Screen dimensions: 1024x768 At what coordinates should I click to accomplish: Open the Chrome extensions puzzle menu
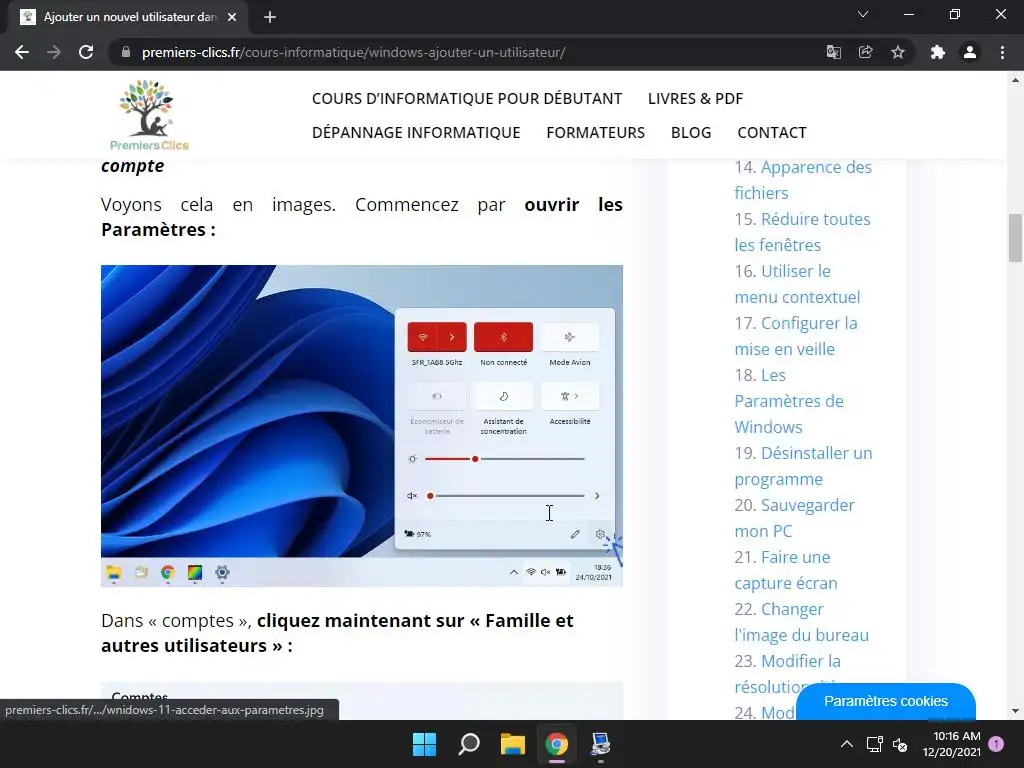tap(938, 52)
